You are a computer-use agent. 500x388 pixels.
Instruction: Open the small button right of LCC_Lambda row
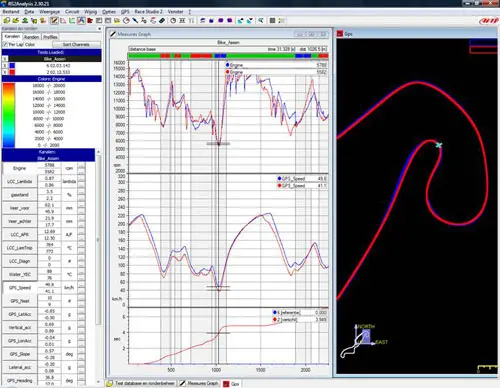coord(81,182)
